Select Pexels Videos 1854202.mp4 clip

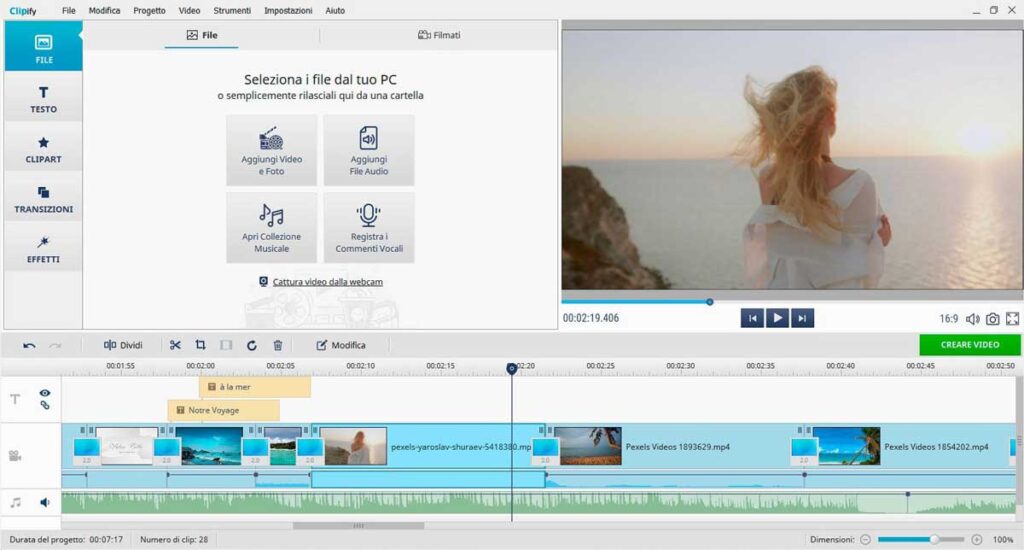pos(909,447)
